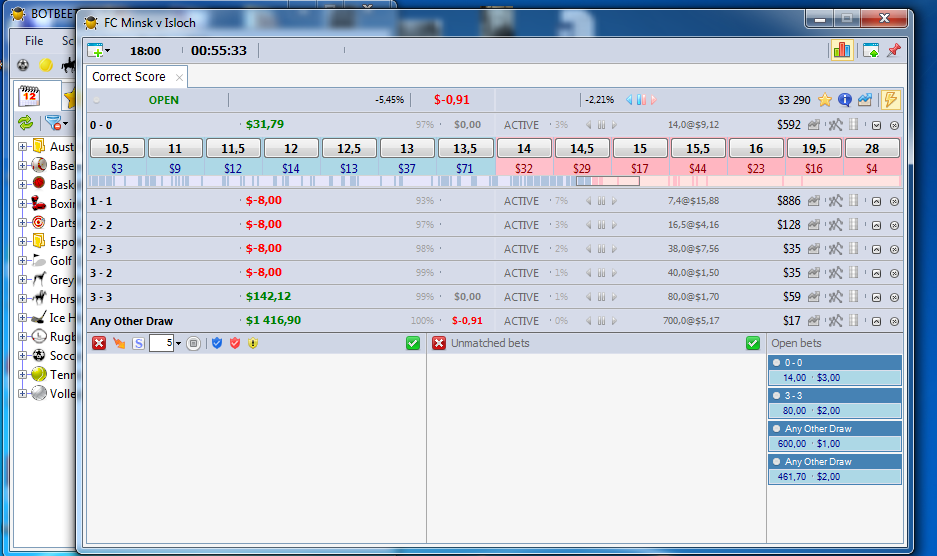Toggle the red shield check icon

click(x=235, y=343)
